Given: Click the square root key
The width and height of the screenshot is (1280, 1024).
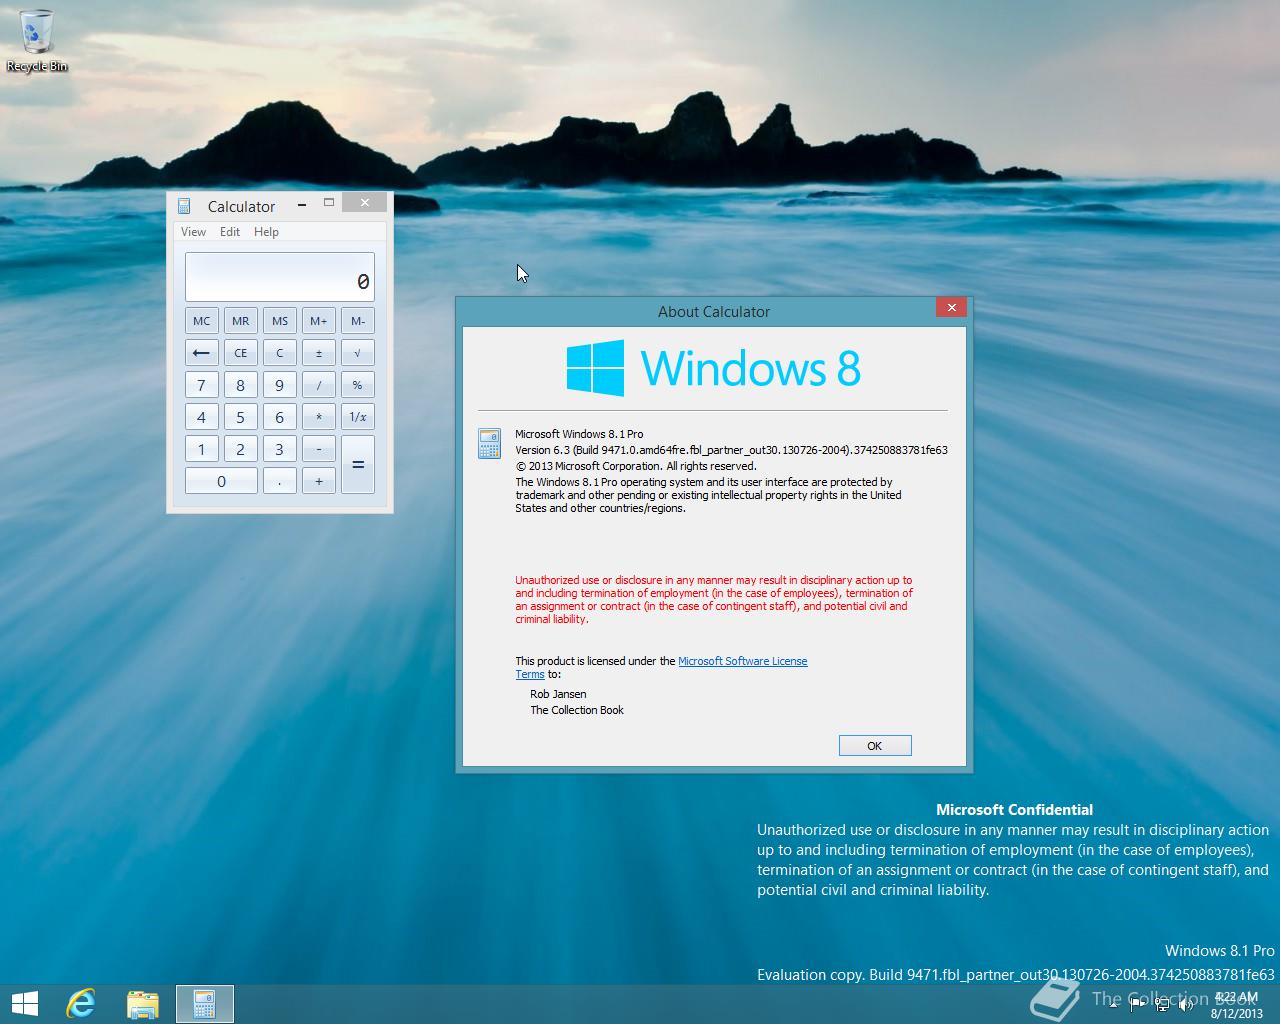Looking at the screenshot, I should [358, 353].
